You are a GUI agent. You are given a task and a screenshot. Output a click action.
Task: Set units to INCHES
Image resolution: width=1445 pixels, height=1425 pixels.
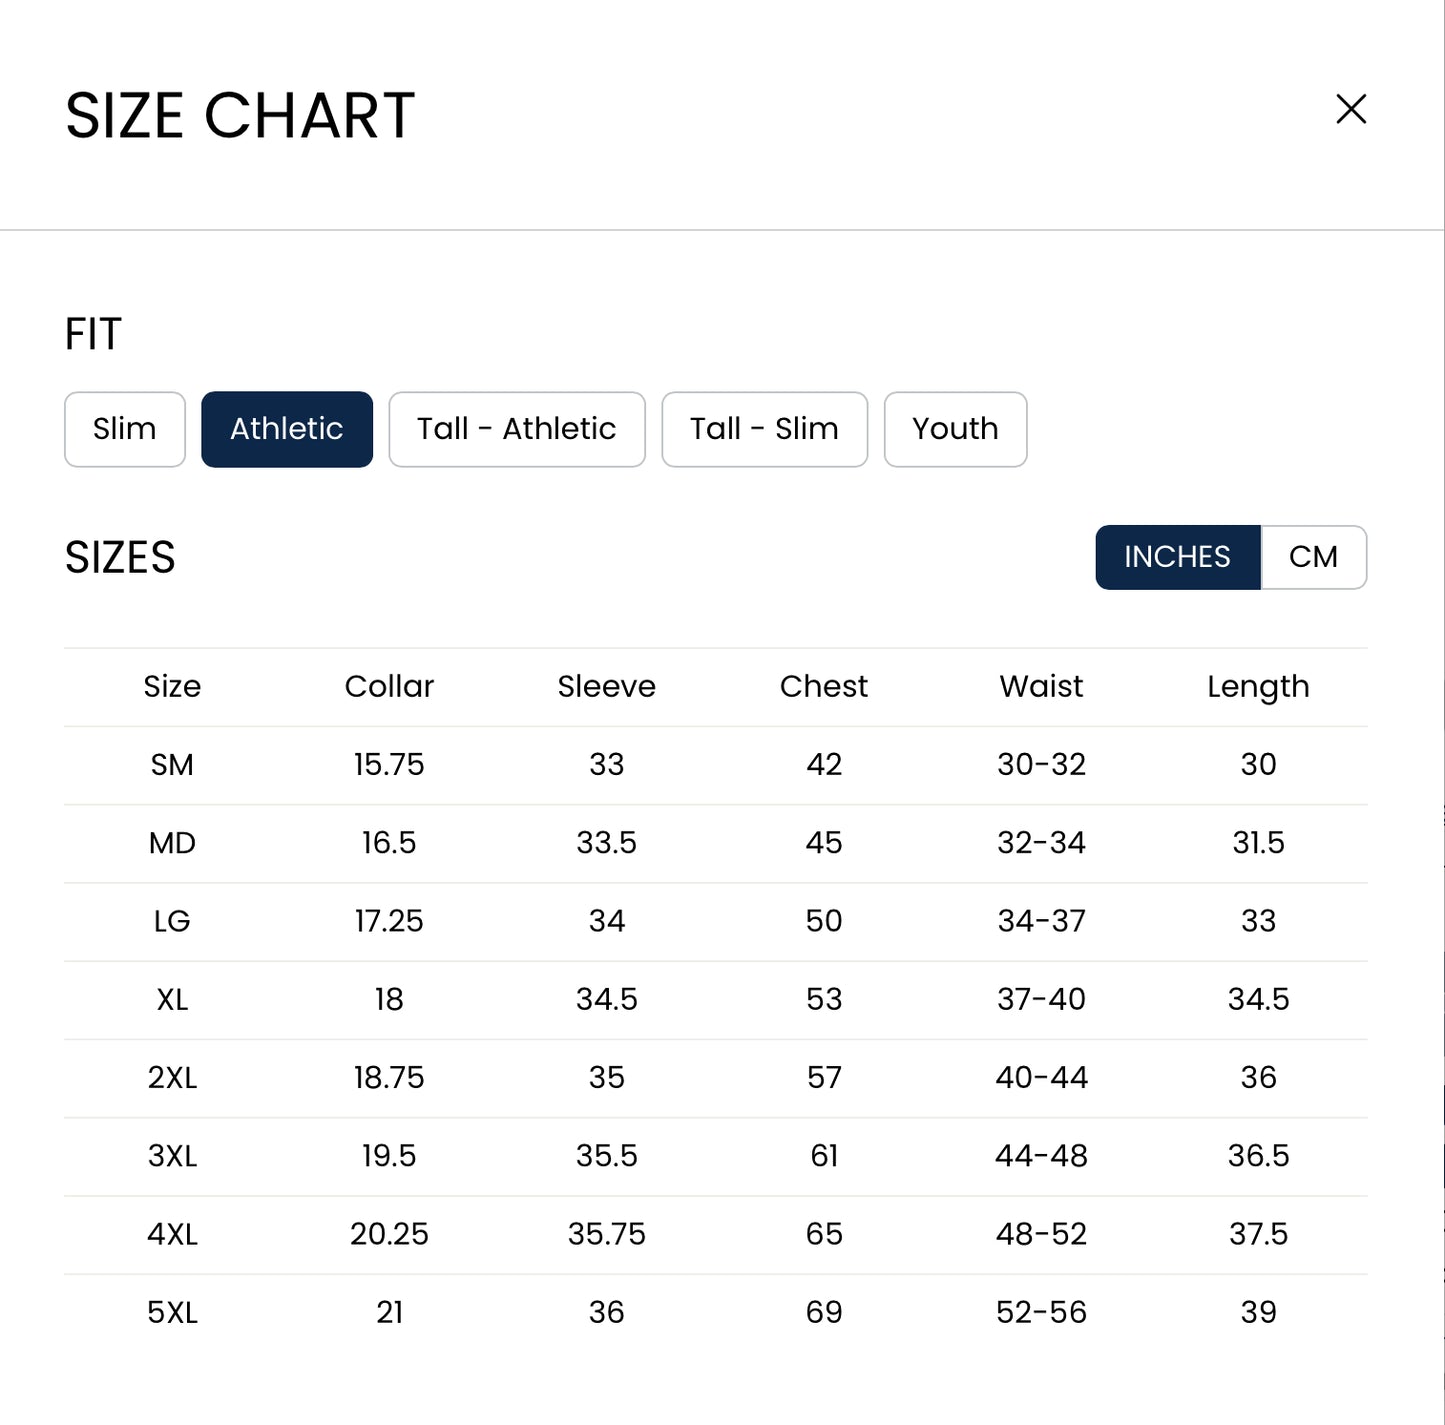tap(1178, 557)
